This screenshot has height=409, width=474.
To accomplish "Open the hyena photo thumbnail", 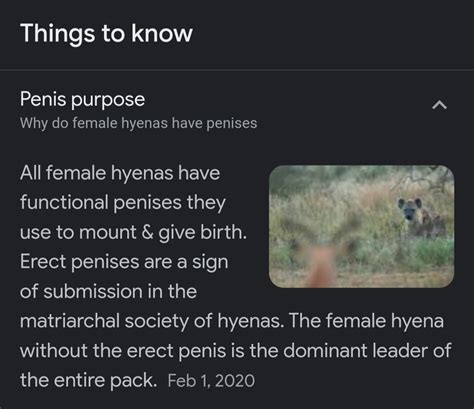I will point(361,226).
